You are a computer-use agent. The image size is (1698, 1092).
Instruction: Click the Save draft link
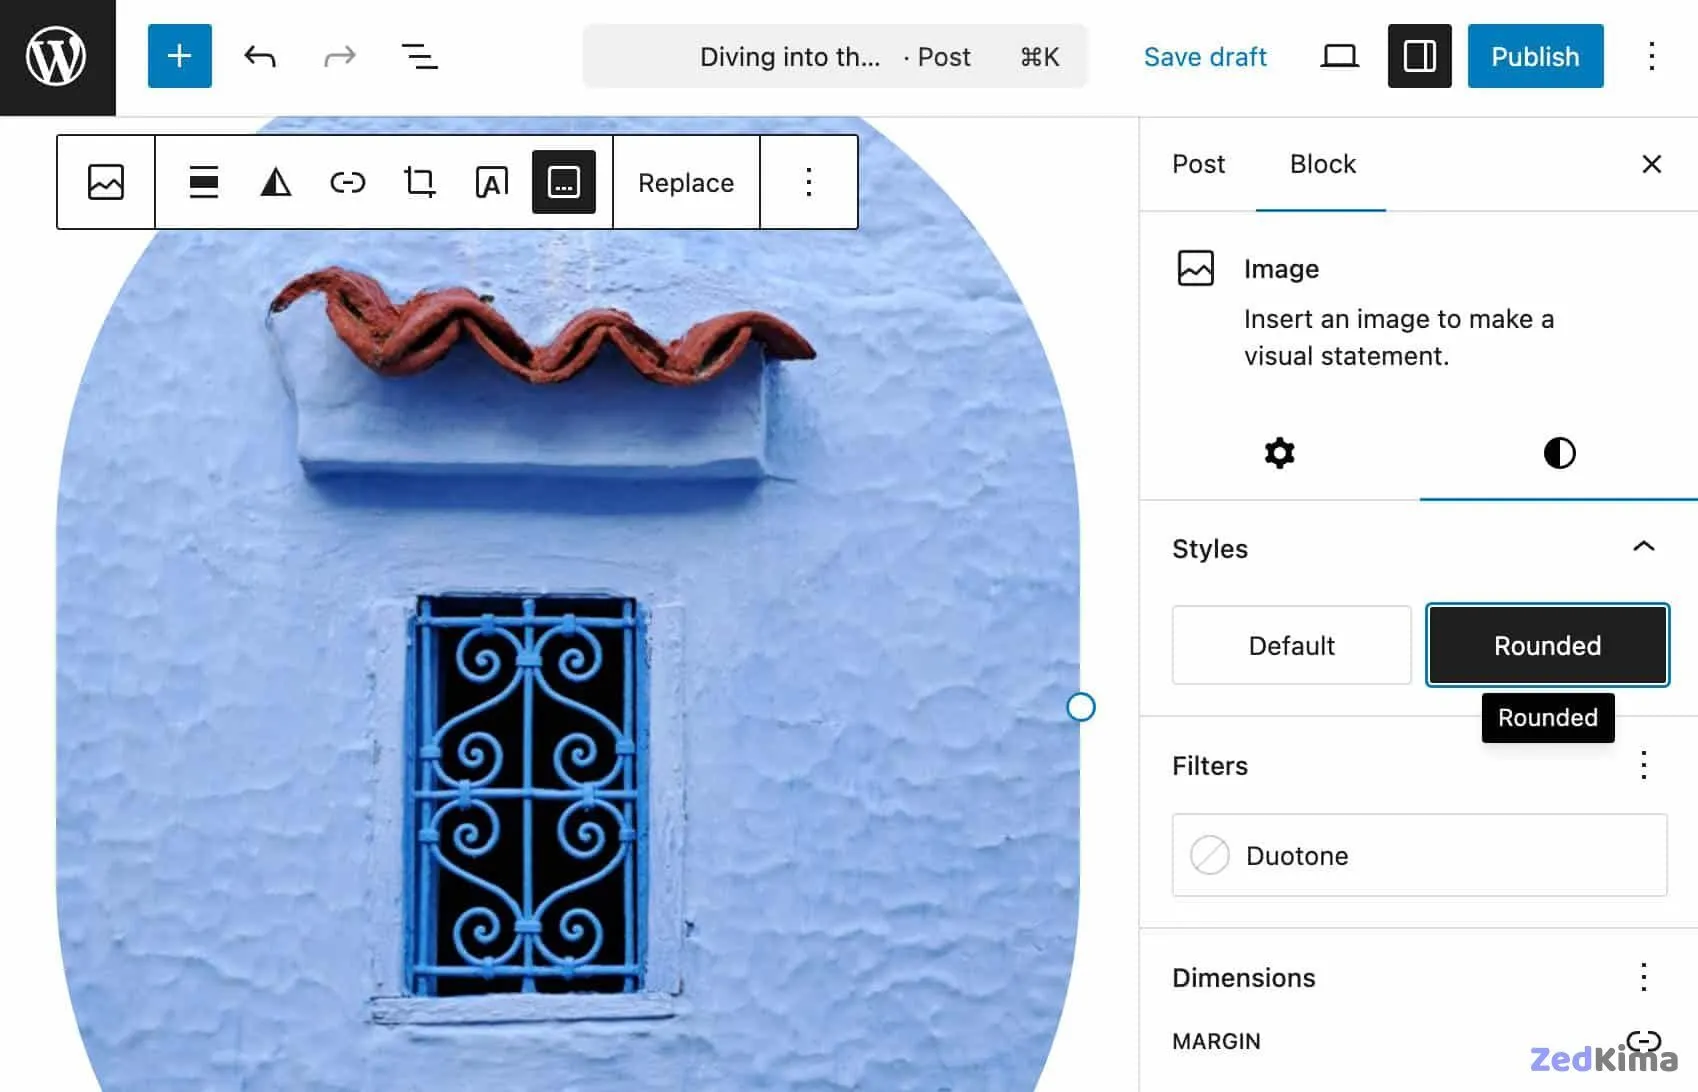(1204, 56)
